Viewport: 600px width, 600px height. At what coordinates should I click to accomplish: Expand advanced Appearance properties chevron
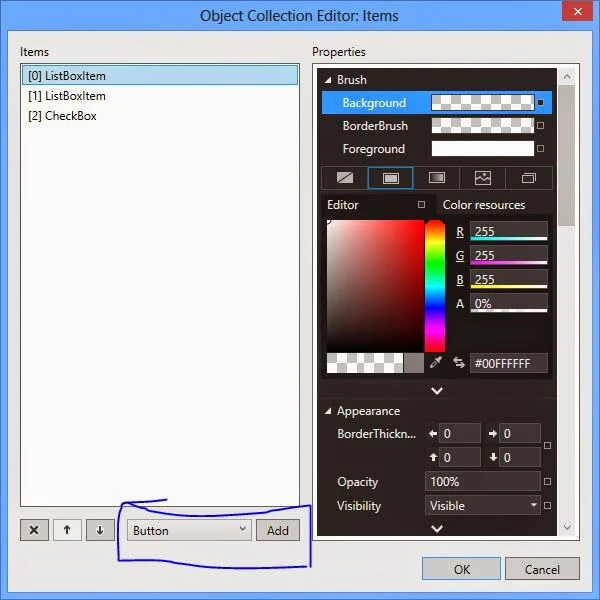click(x=437, y=528)
